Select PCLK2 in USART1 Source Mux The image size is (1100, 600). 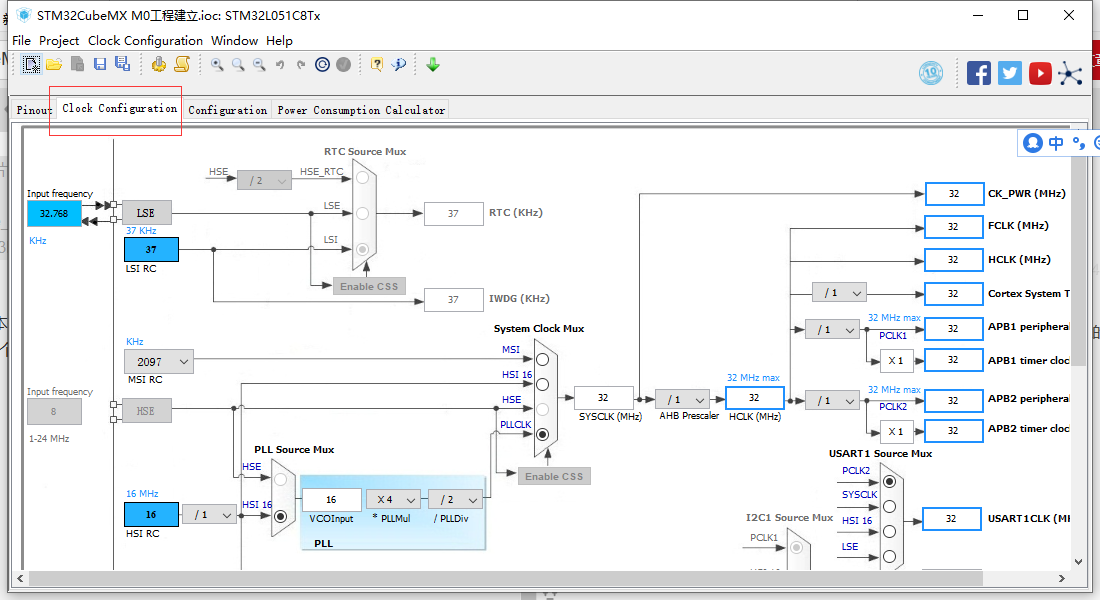click(890, 481)
